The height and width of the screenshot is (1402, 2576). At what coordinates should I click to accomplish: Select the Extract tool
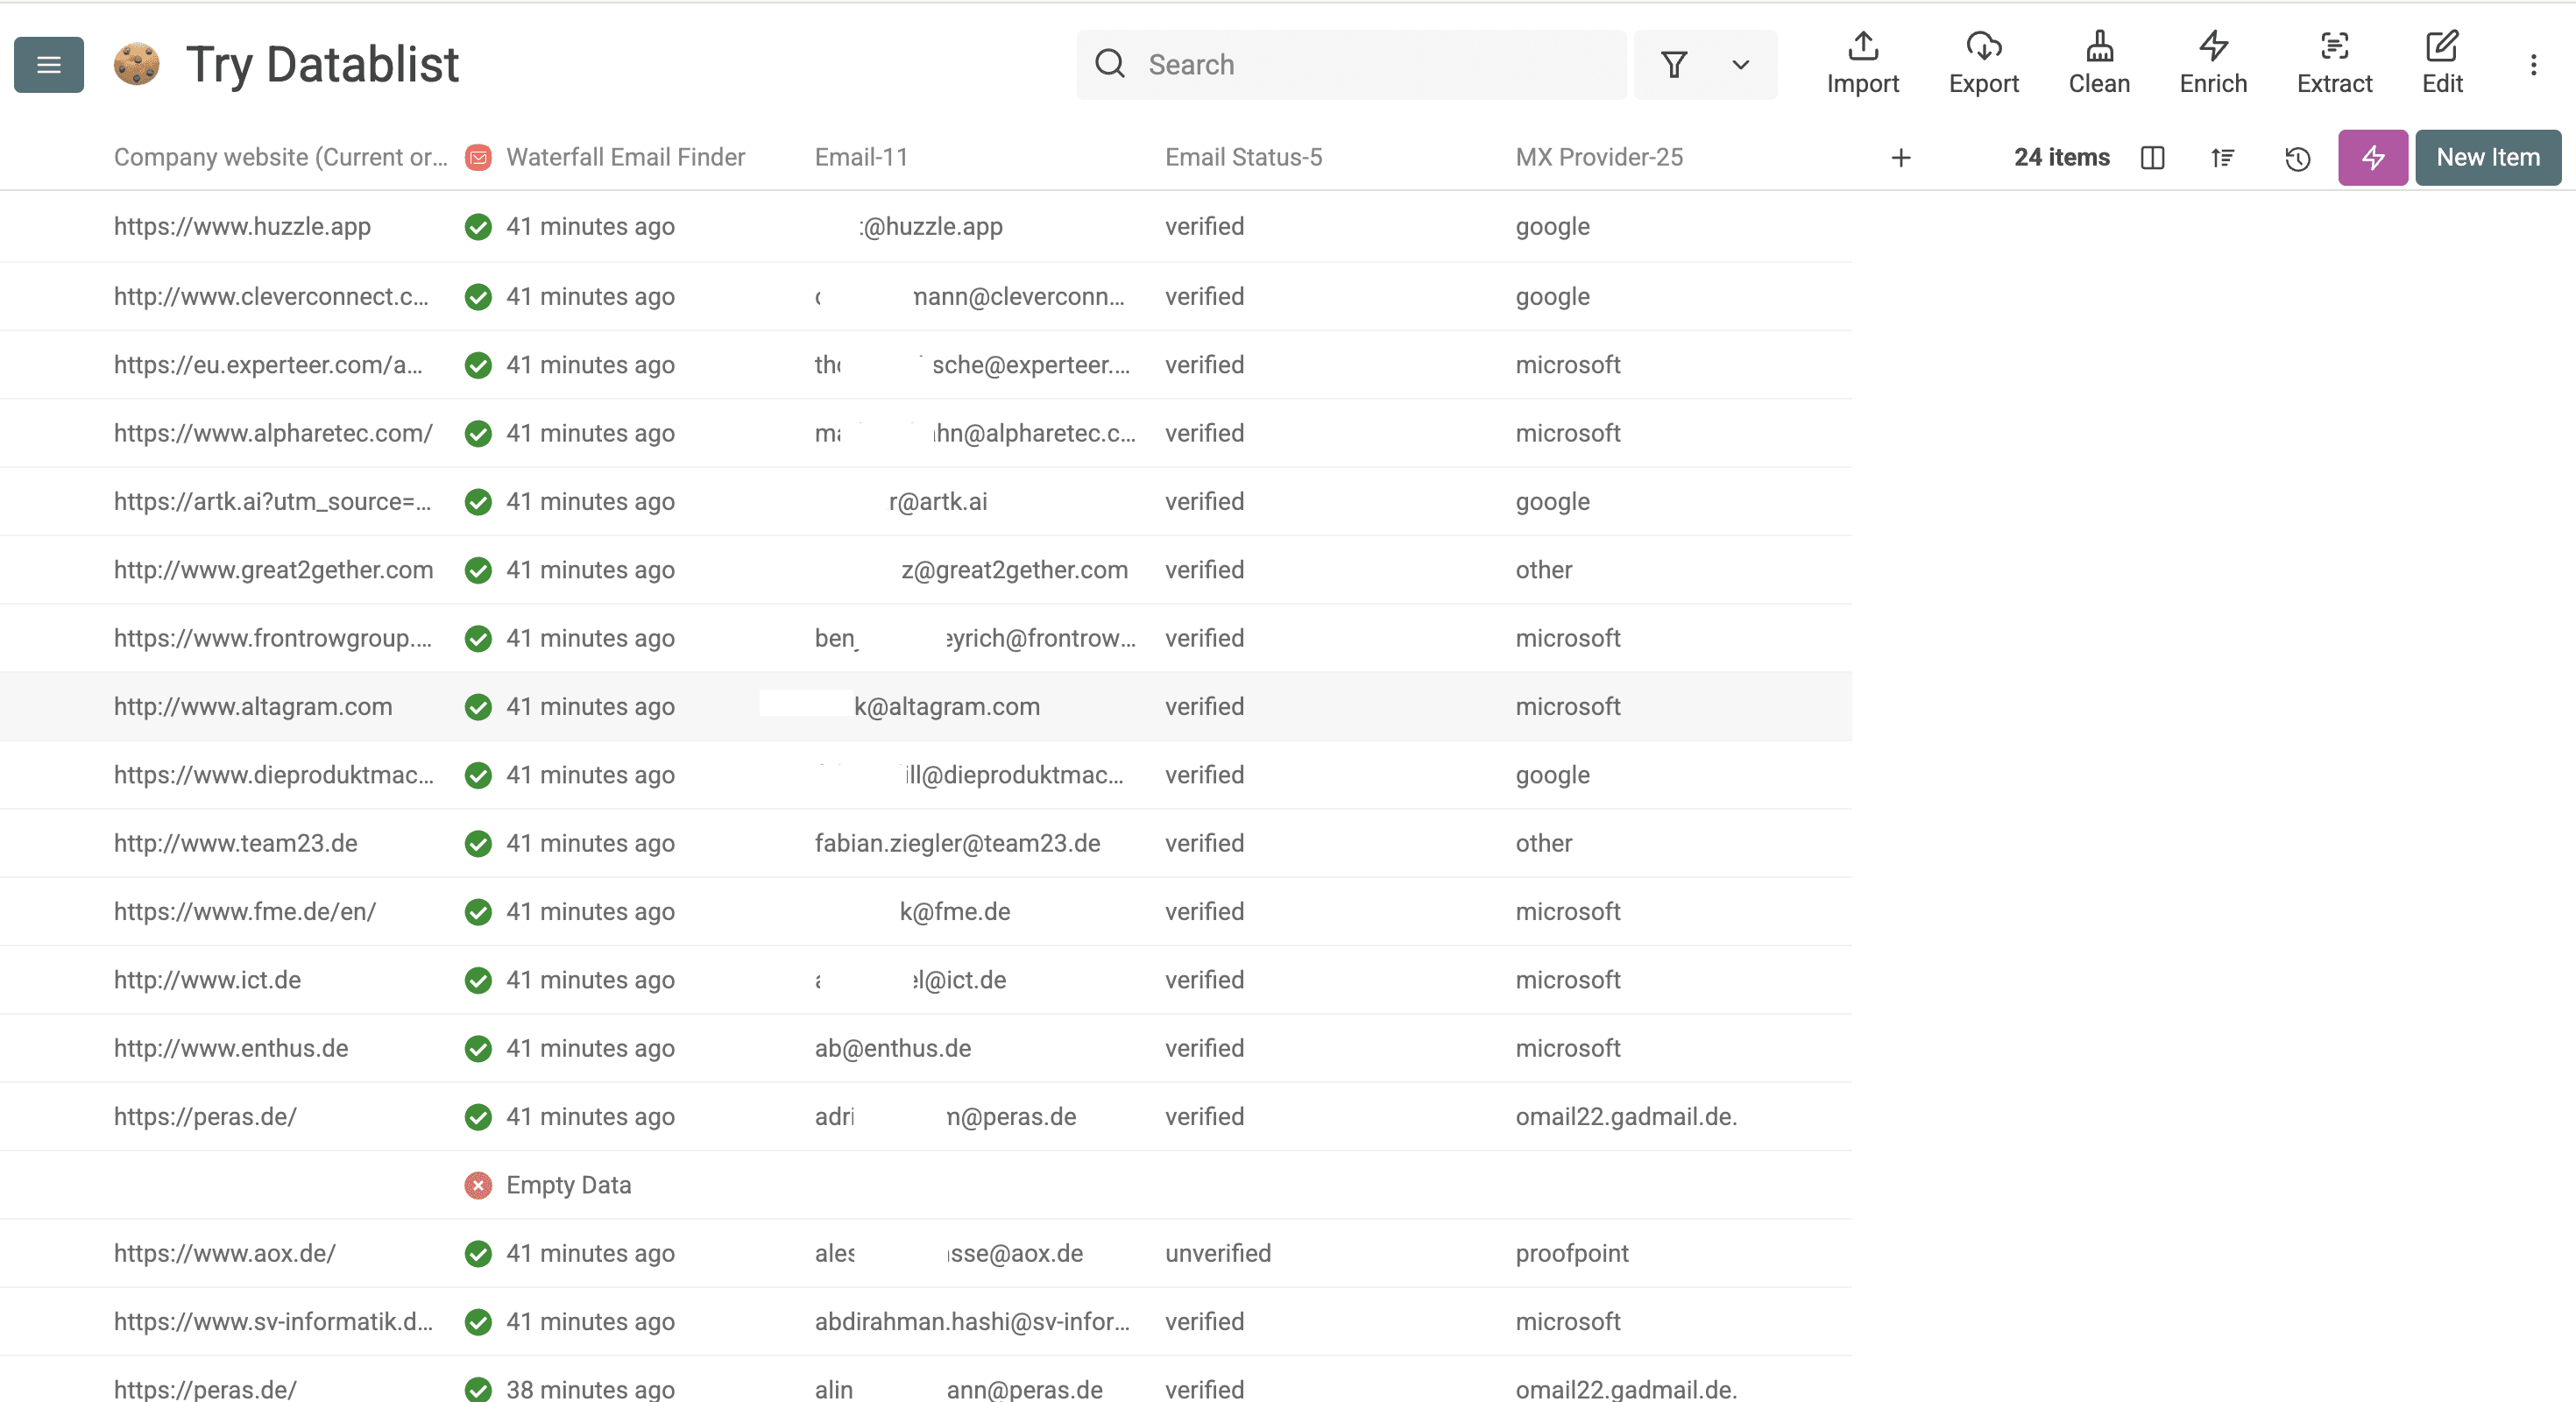tap(2334, 63)
